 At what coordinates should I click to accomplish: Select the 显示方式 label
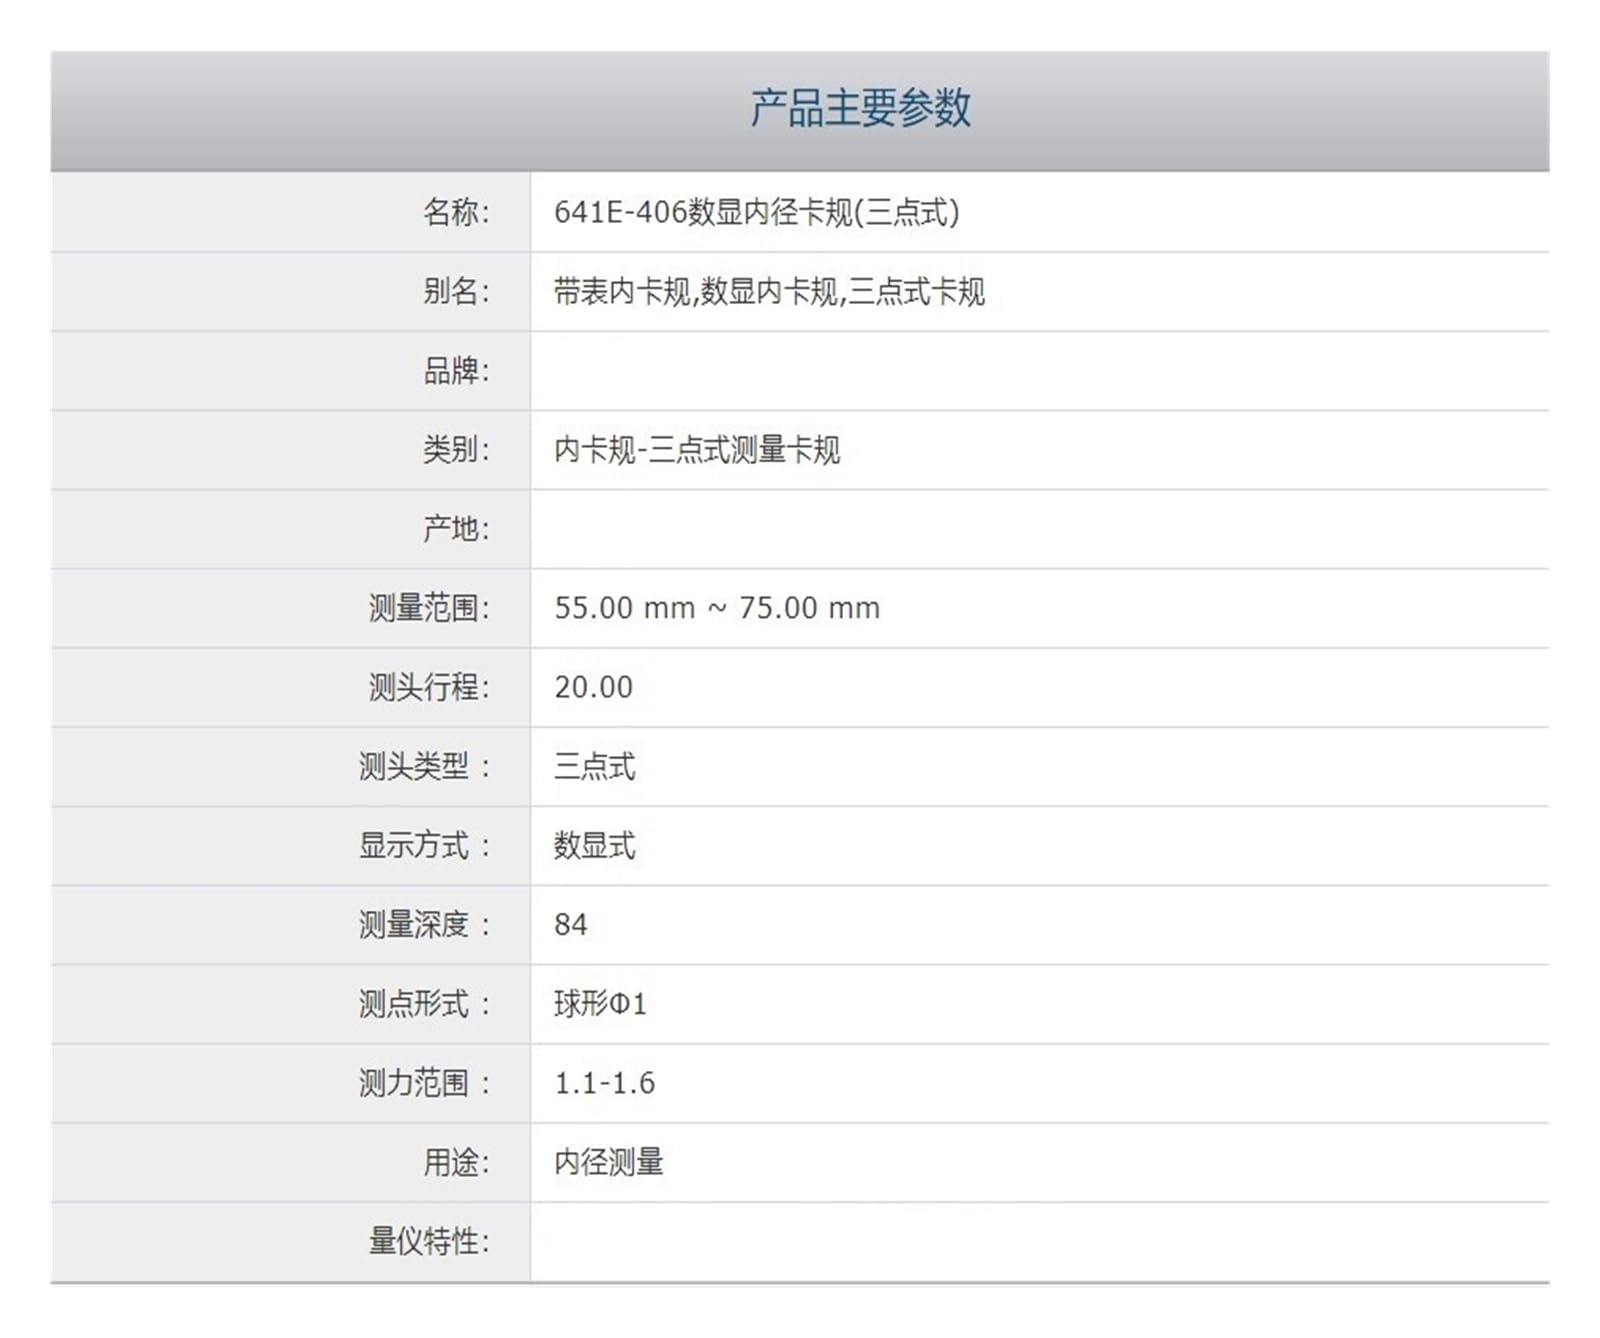424,845
